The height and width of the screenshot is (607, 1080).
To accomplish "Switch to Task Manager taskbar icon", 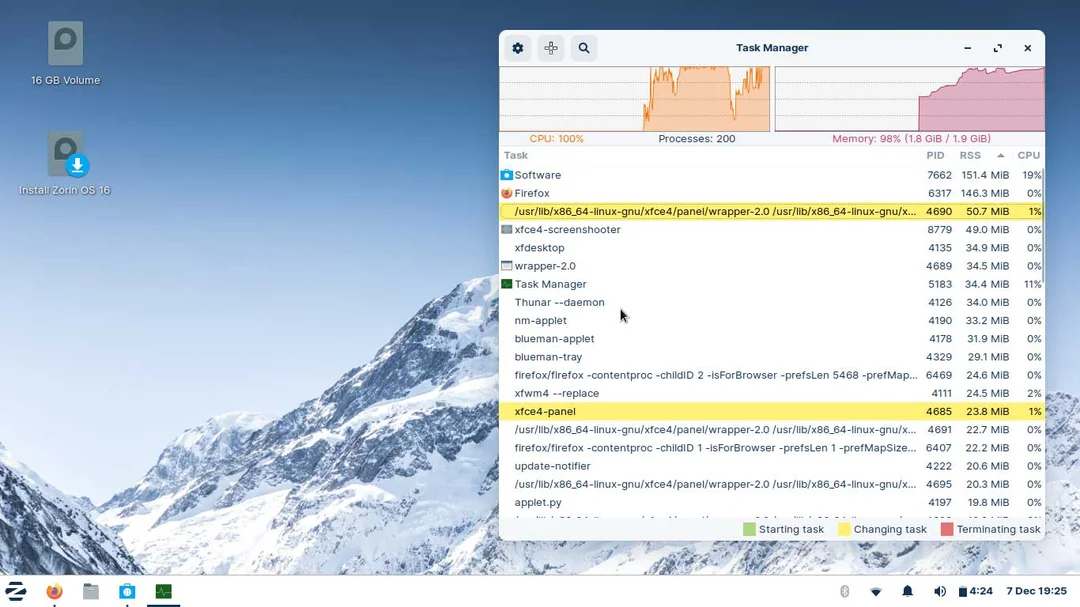I will 163,591.
